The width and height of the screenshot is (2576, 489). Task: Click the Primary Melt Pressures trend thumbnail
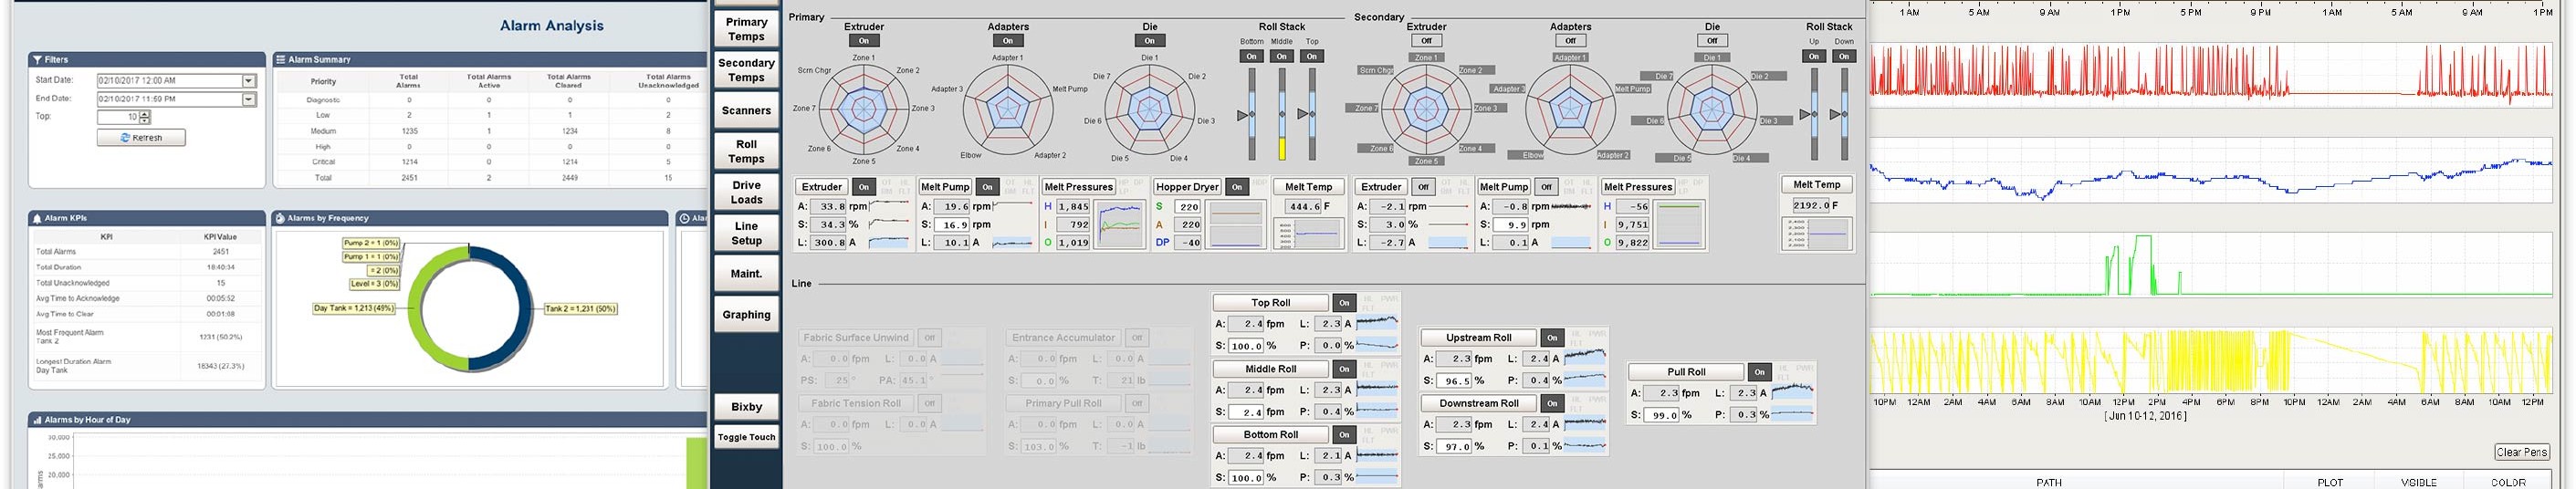click(1120, 224)
